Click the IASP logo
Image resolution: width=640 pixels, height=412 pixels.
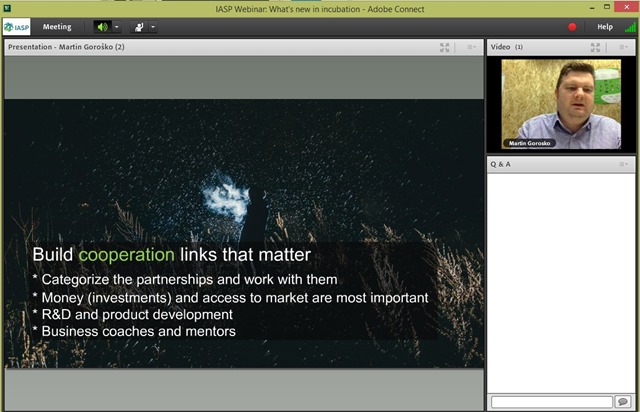tap(17, 27)
